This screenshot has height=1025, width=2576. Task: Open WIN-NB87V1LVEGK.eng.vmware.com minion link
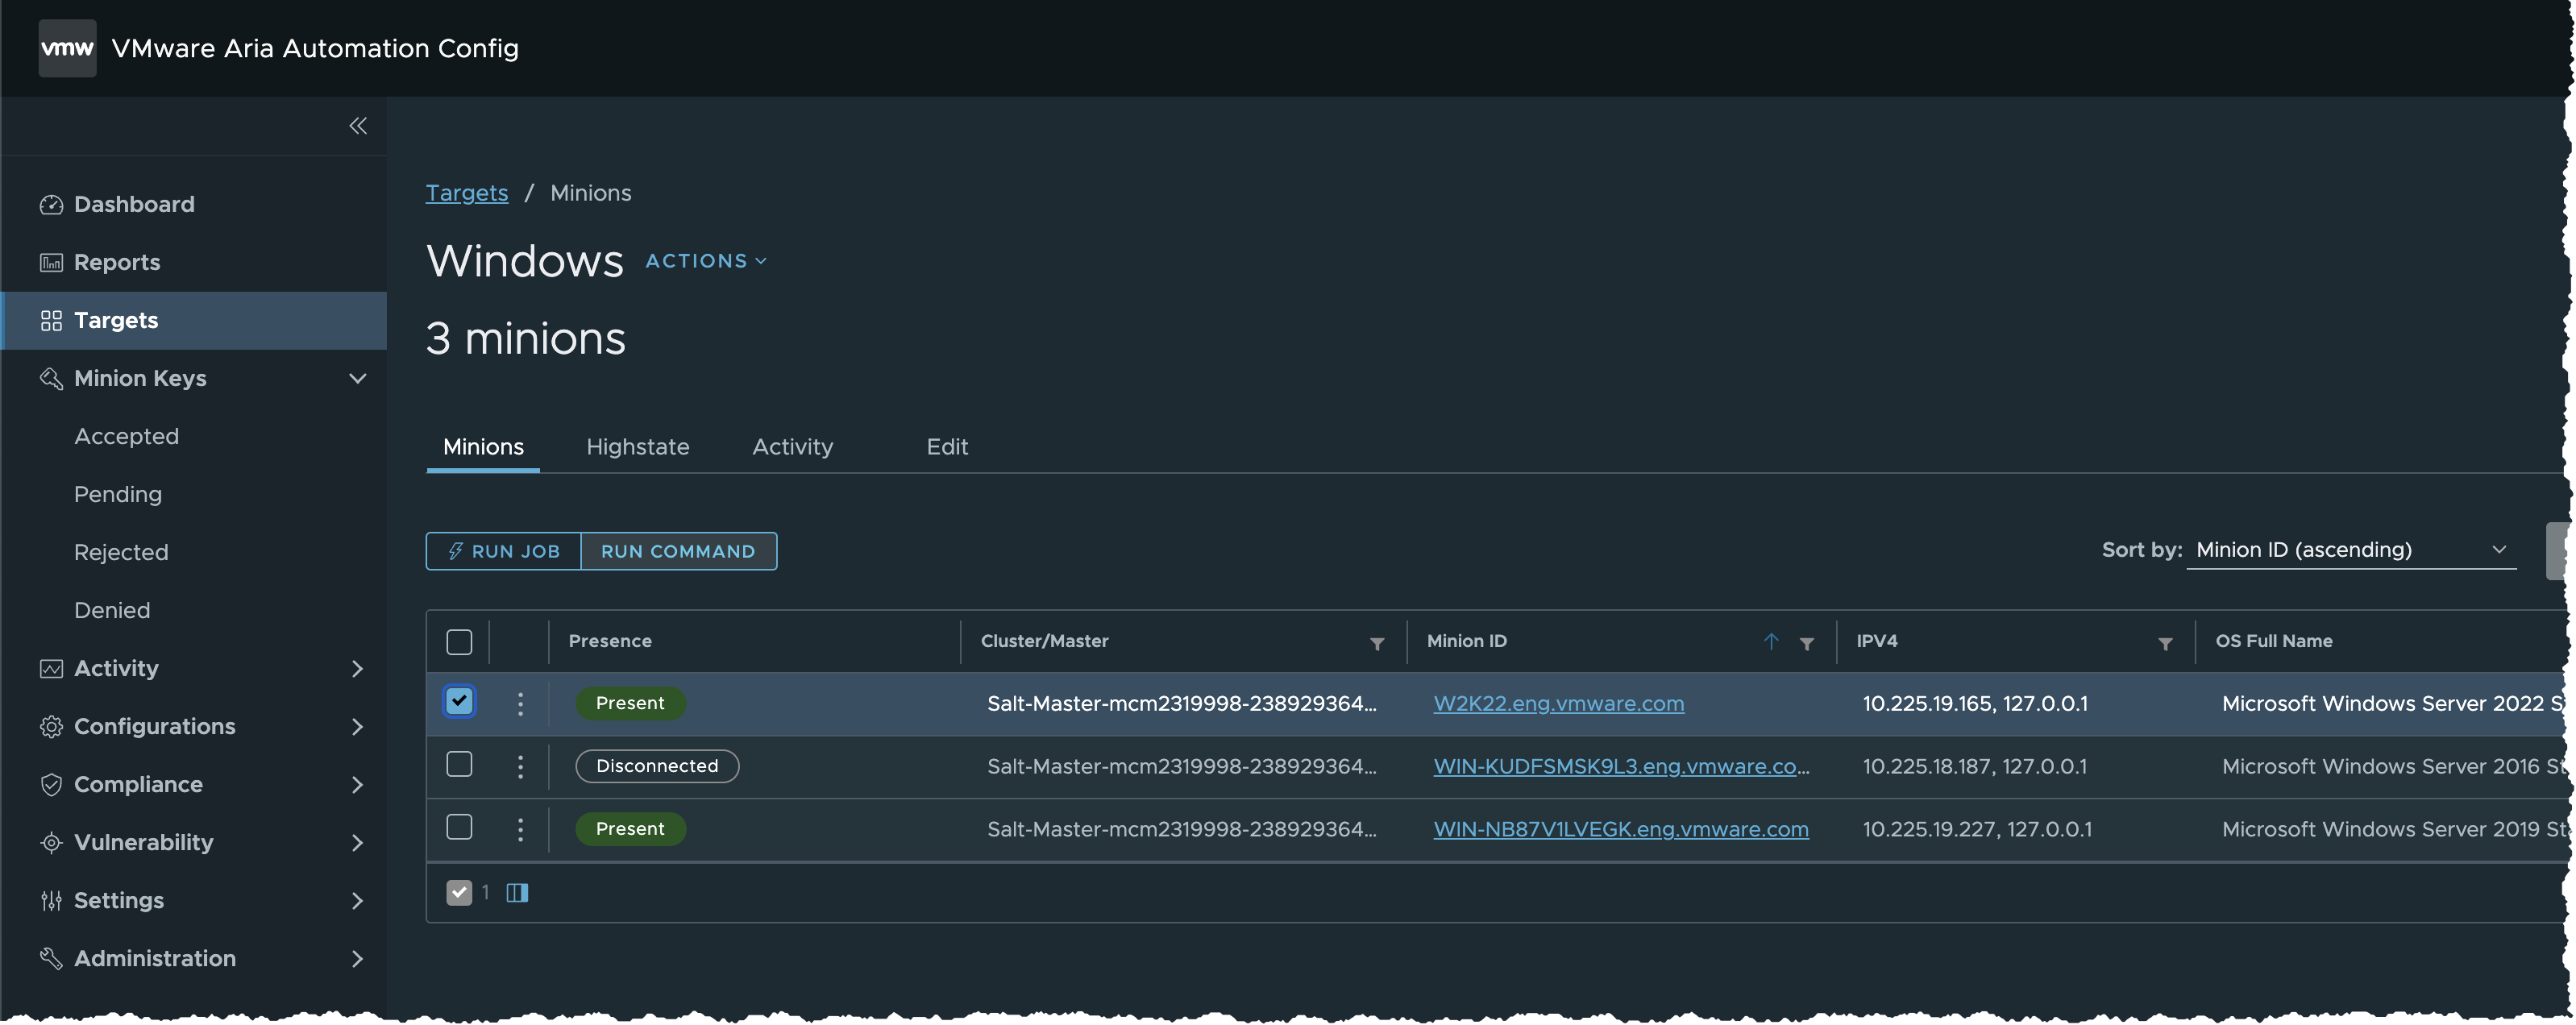click(1621, 829)
